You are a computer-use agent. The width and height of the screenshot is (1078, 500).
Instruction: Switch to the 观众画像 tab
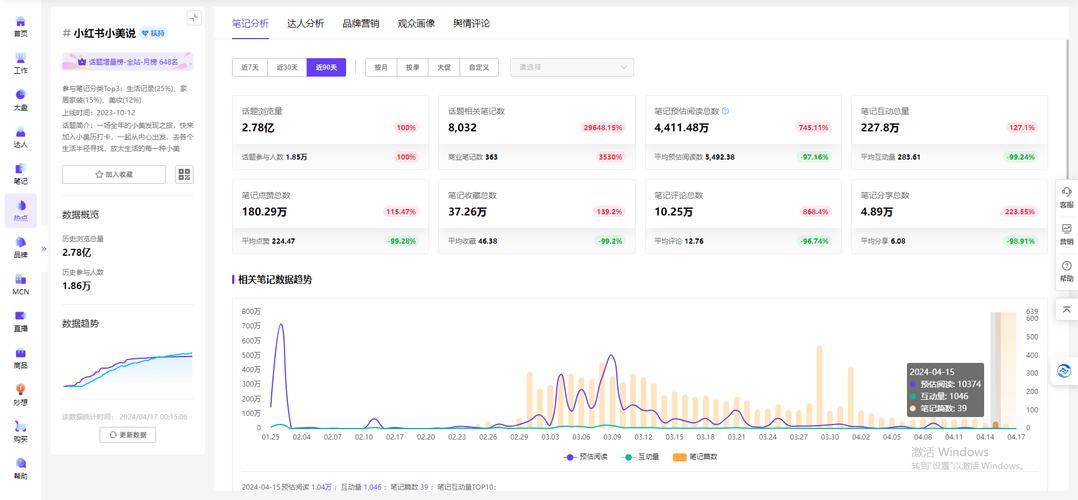[416, 23]
